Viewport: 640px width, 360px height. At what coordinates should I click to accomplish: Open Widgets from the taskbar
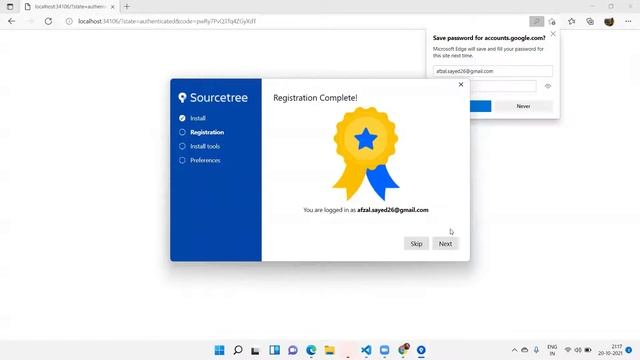[274, 350]
